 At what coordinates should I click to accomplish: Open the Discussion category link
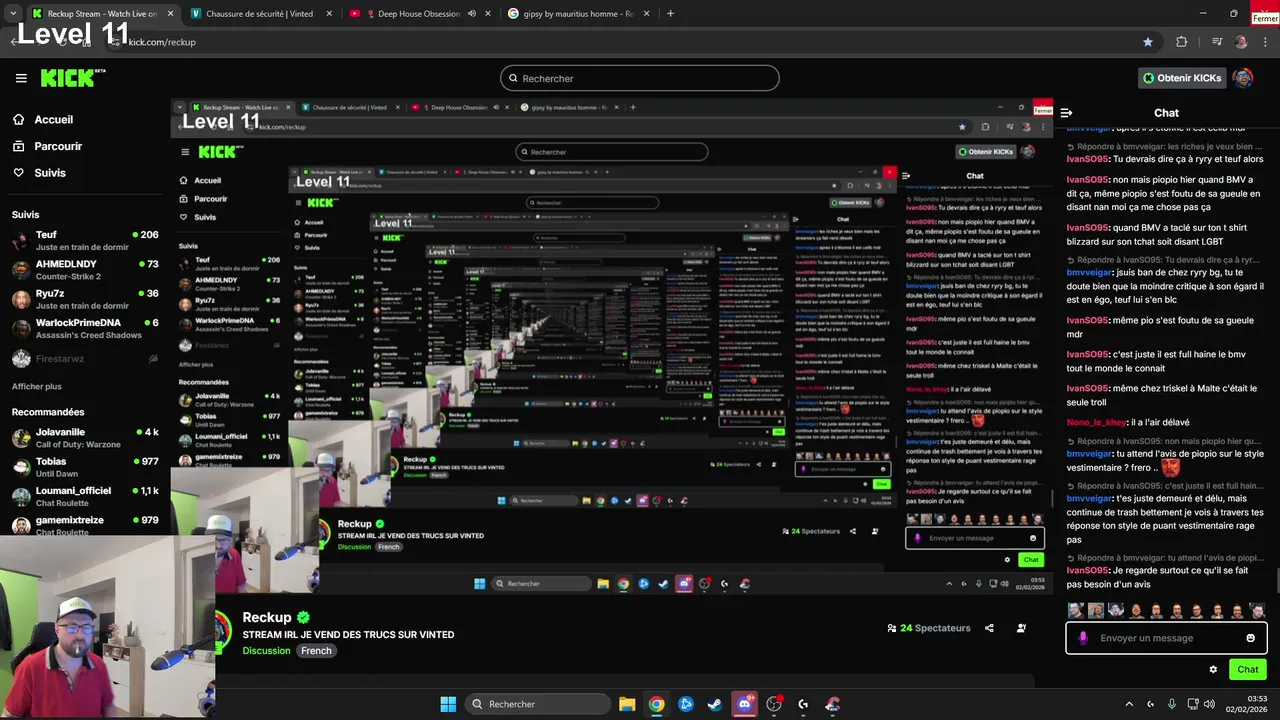coord(266,651)
